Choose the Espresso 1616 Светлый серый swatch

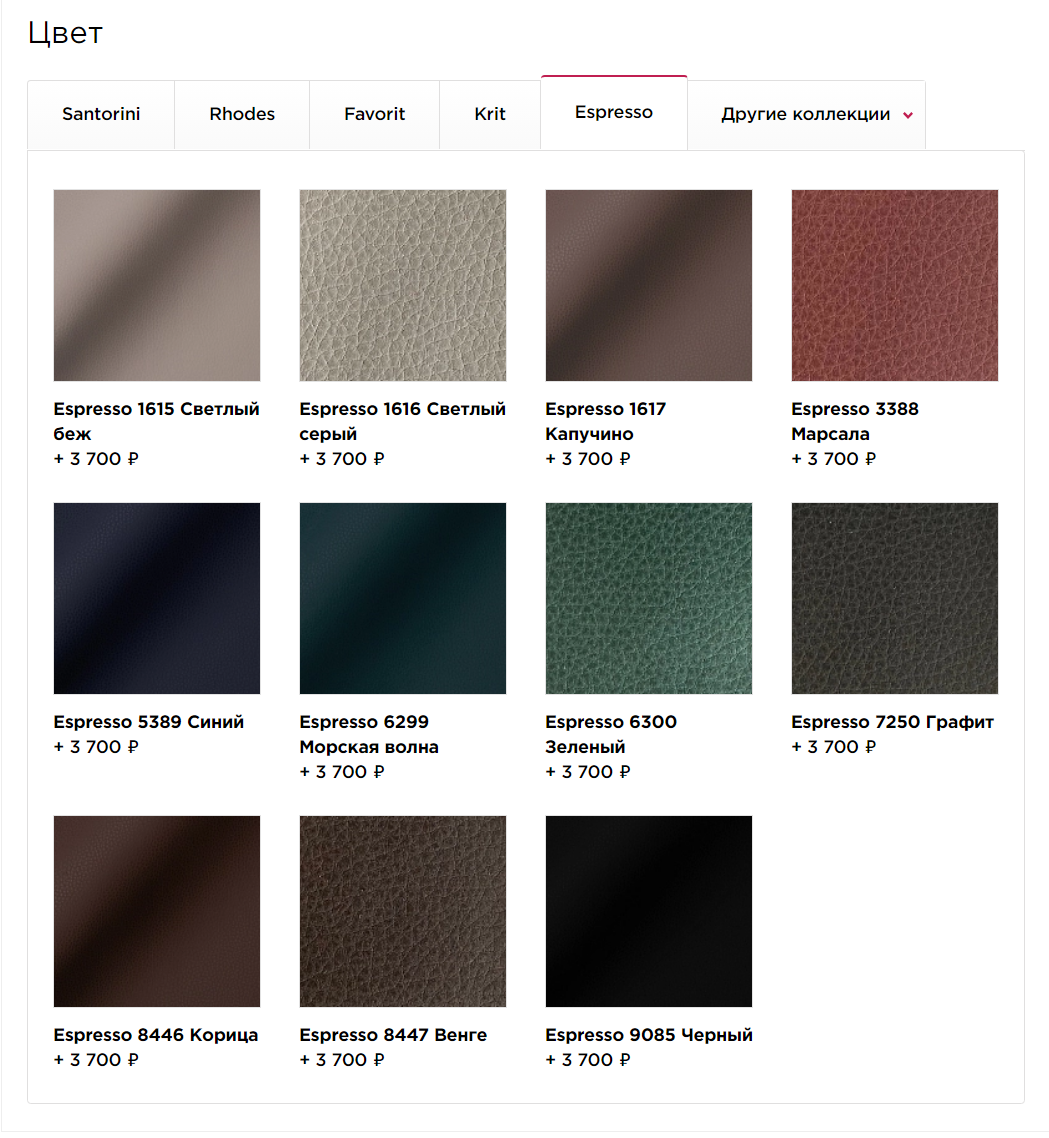point(403,285)
